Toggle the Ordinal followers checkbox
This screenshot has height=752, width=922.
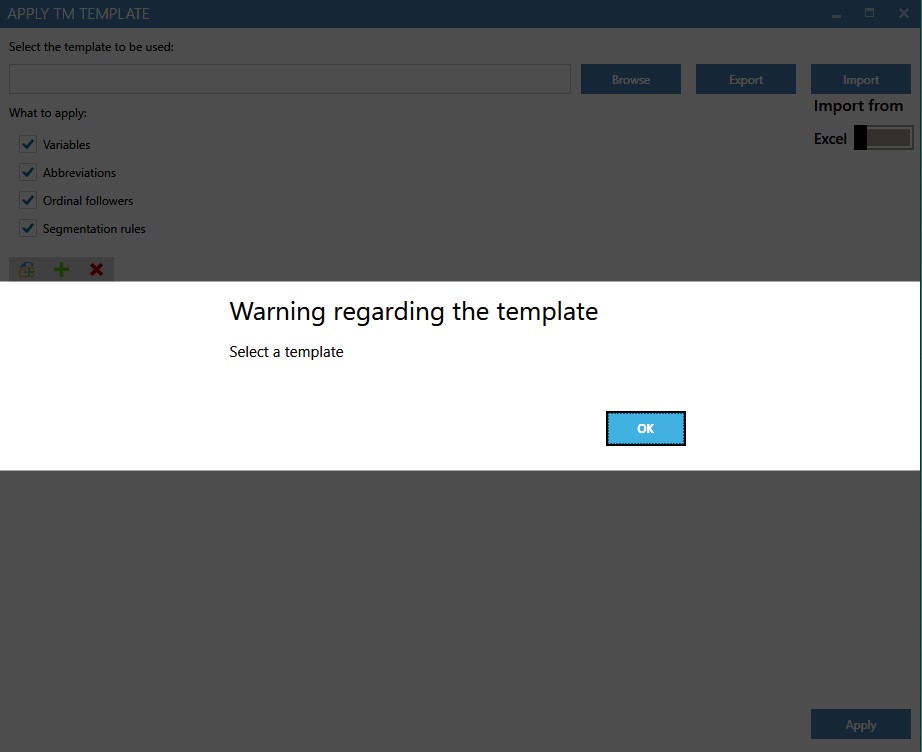coord(28,200)
